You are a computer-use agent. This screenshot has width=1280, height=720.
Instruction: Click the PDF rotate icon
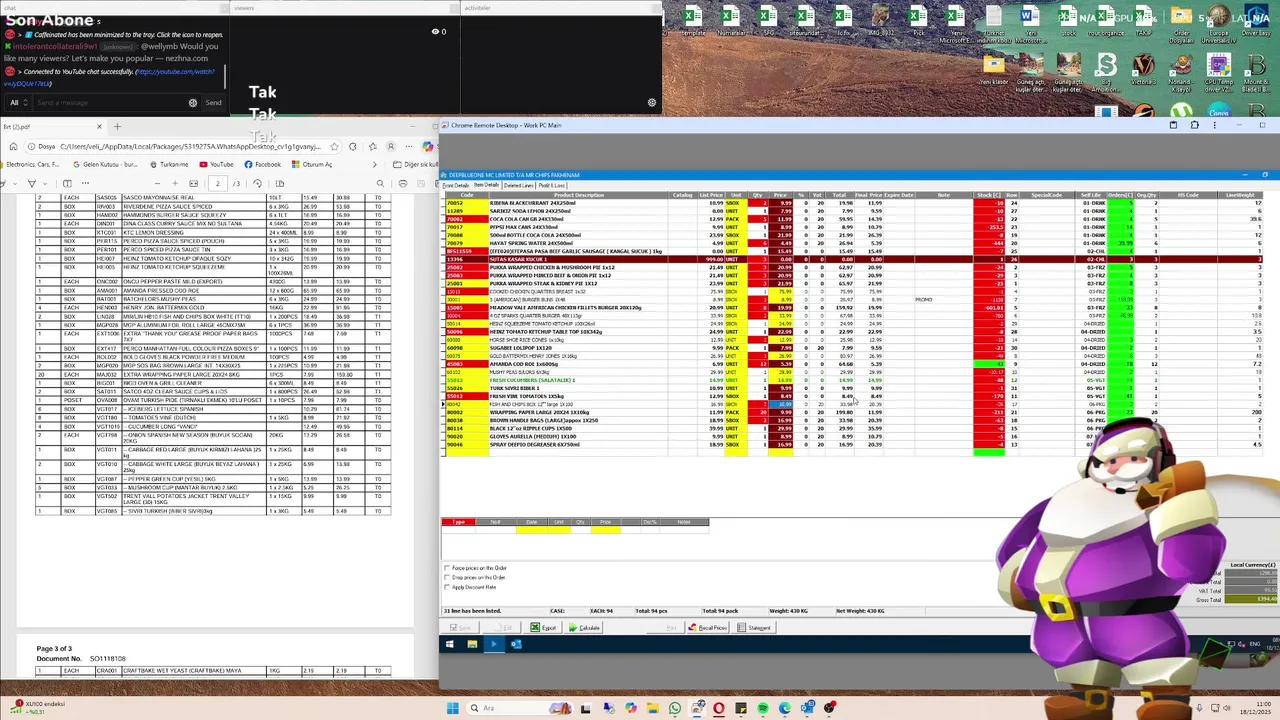[x=257, y=183]
